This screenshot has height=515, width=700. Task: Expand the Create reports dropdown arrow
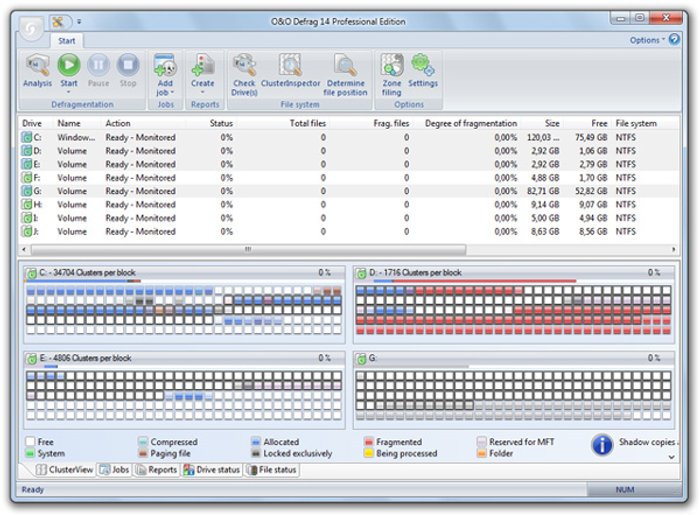tap(203, 92)
